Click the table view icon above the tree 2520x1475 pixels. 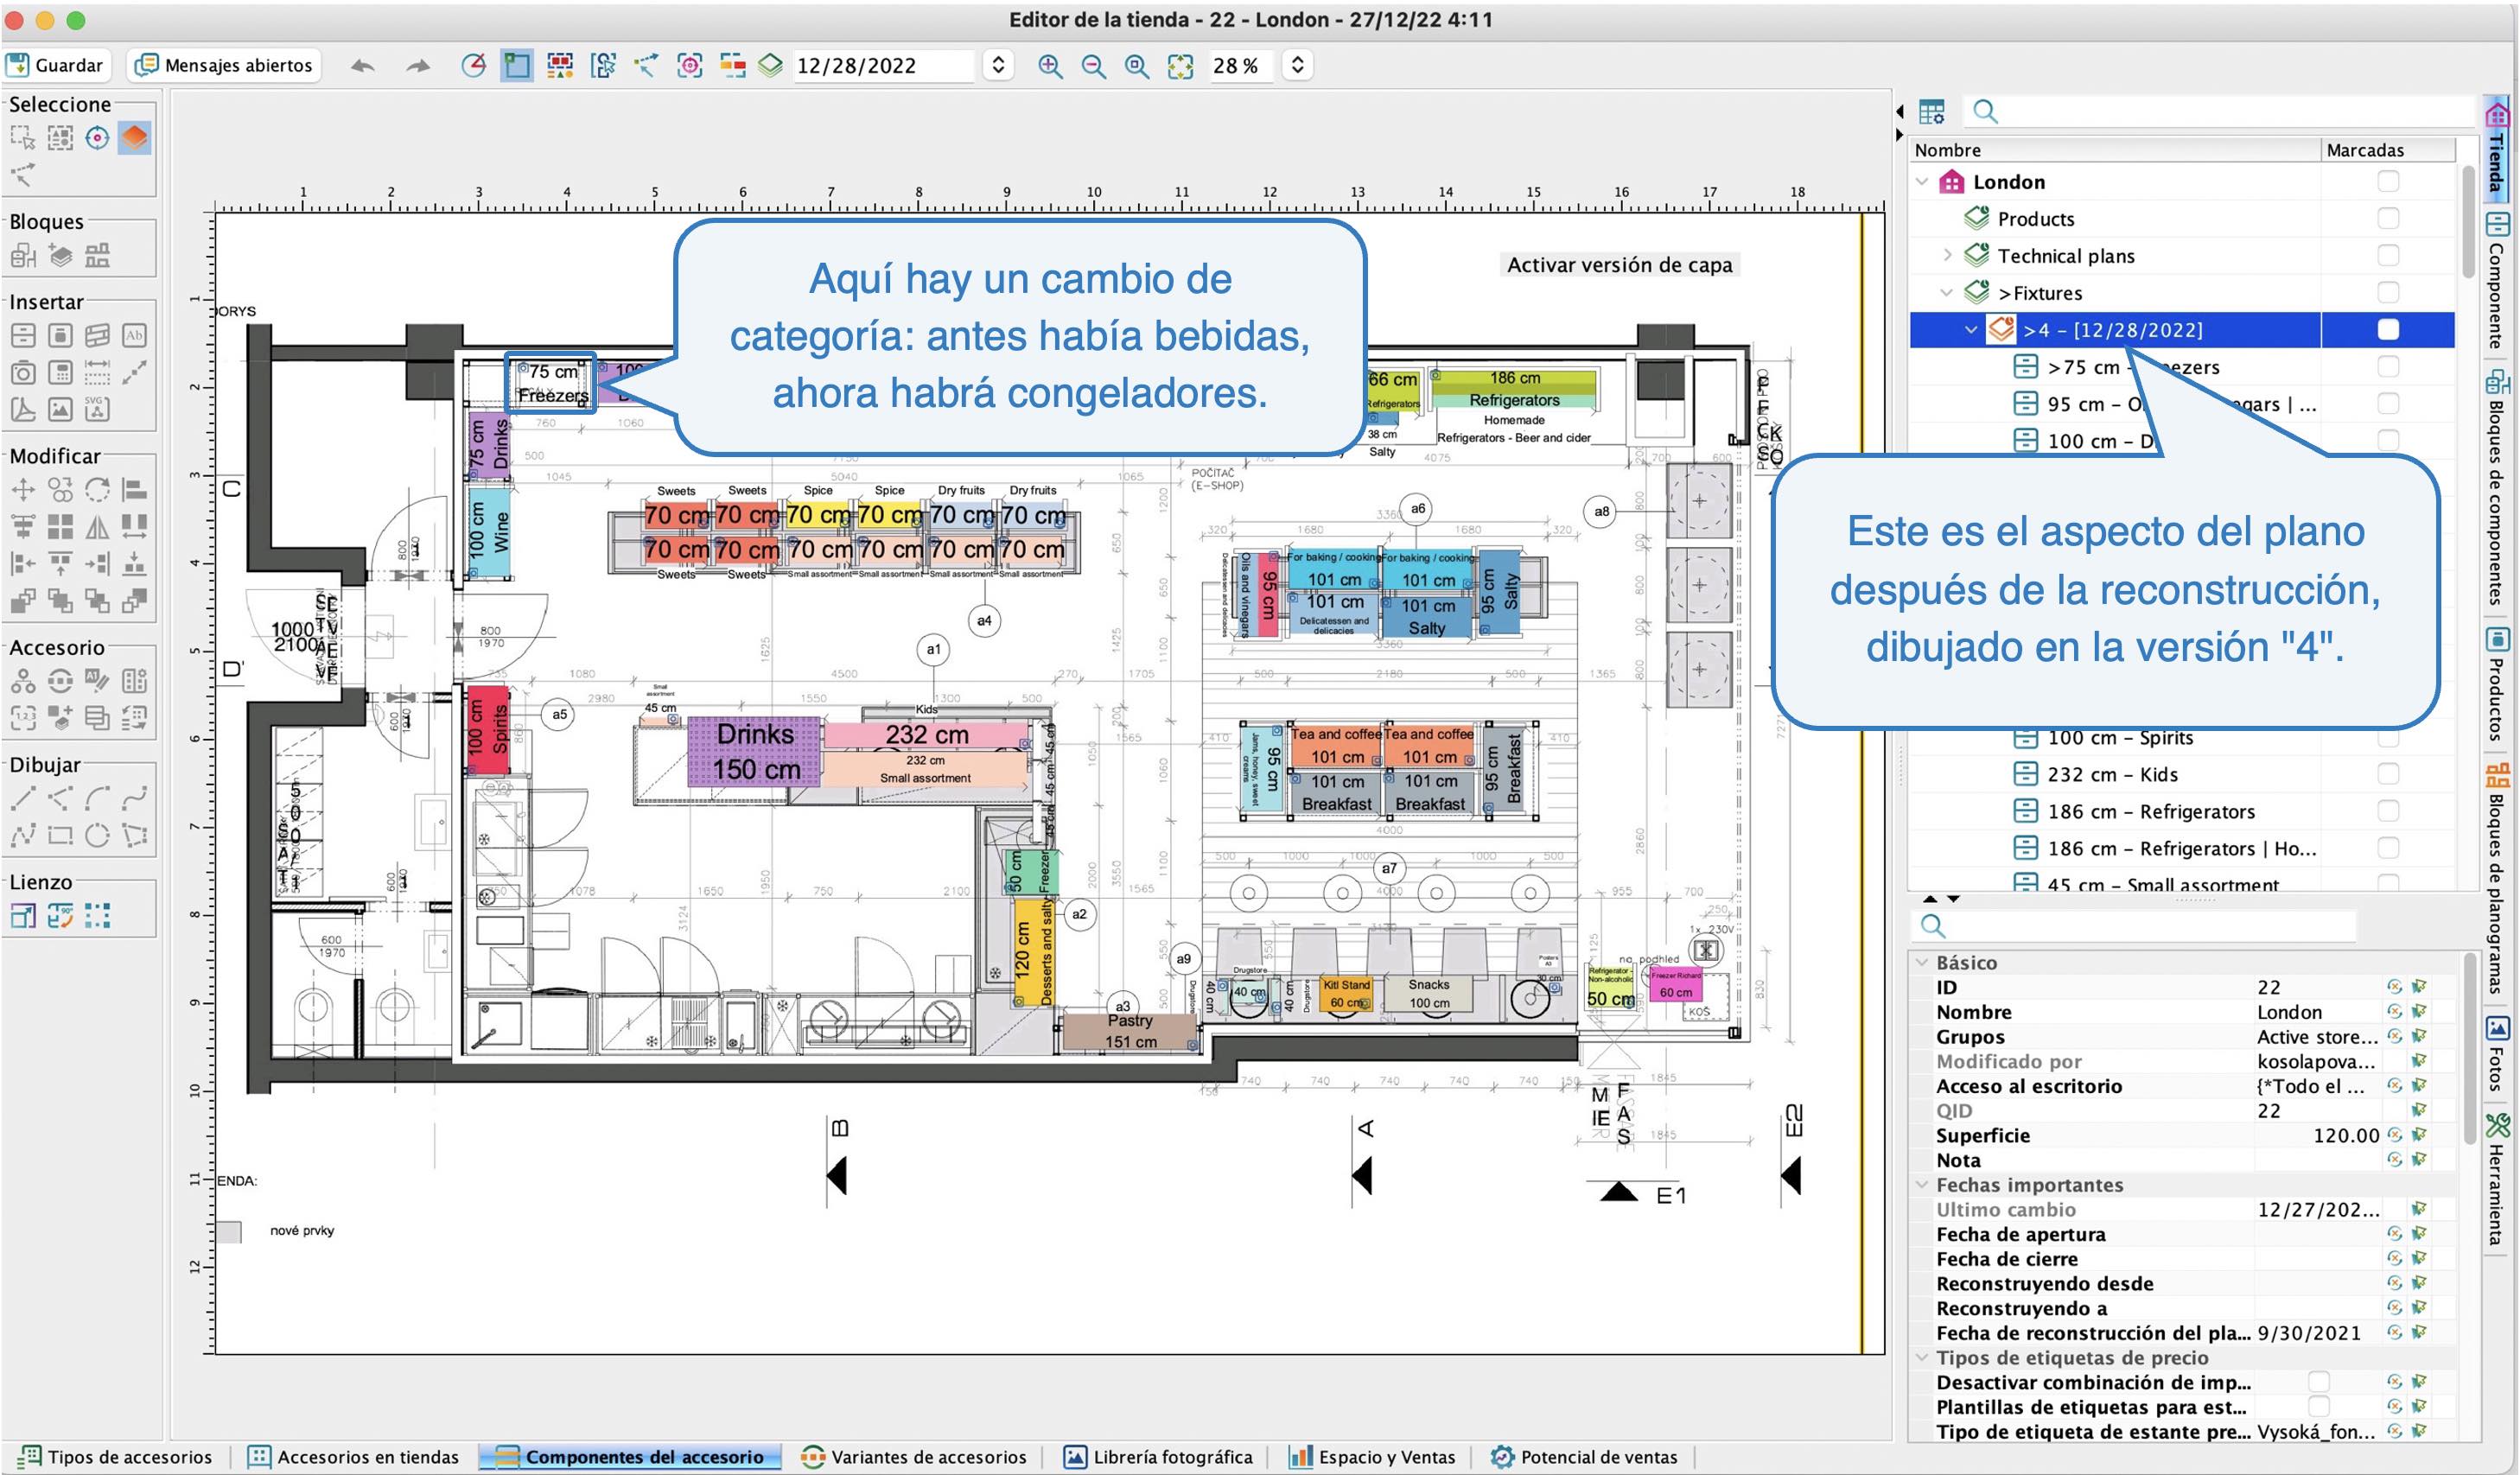coord(1932,112)
